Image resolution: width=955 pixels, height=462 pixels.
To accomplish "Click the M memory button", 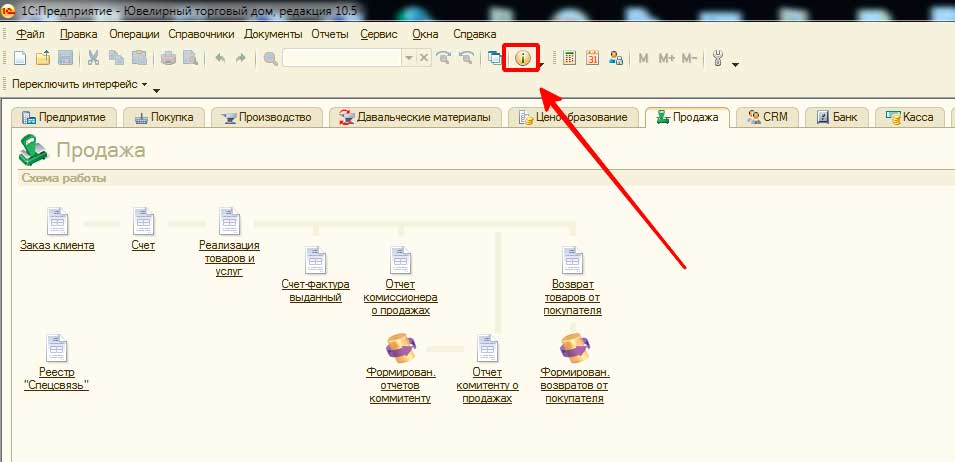I will click(x=643, y=58).
